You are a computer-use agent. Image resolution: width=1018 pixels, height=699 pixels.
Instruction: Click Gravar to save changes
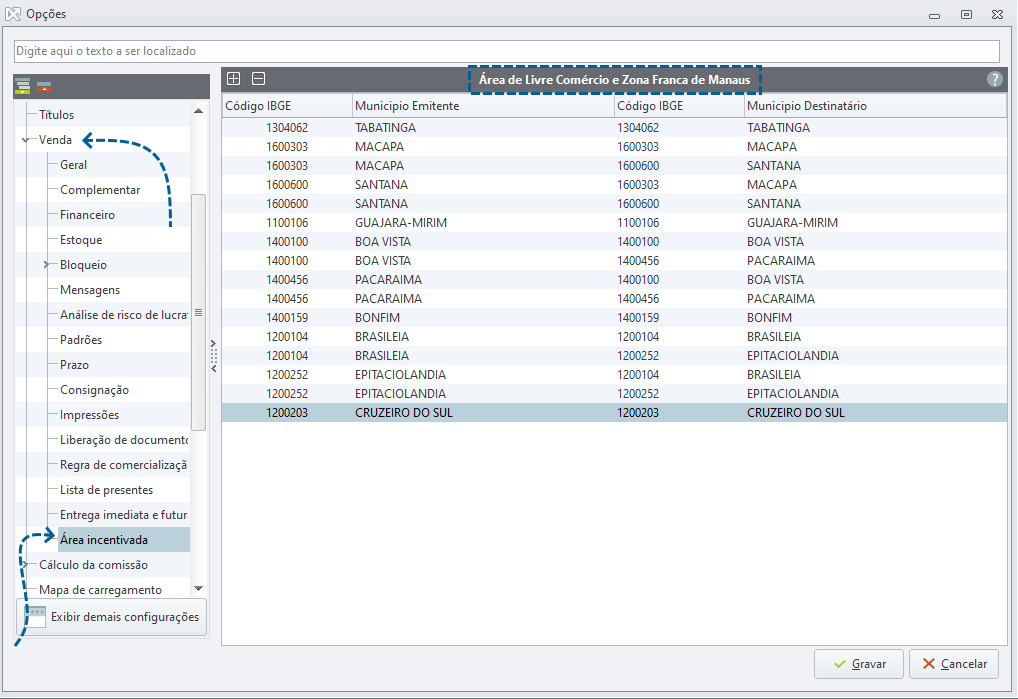[x=859, y=664]
